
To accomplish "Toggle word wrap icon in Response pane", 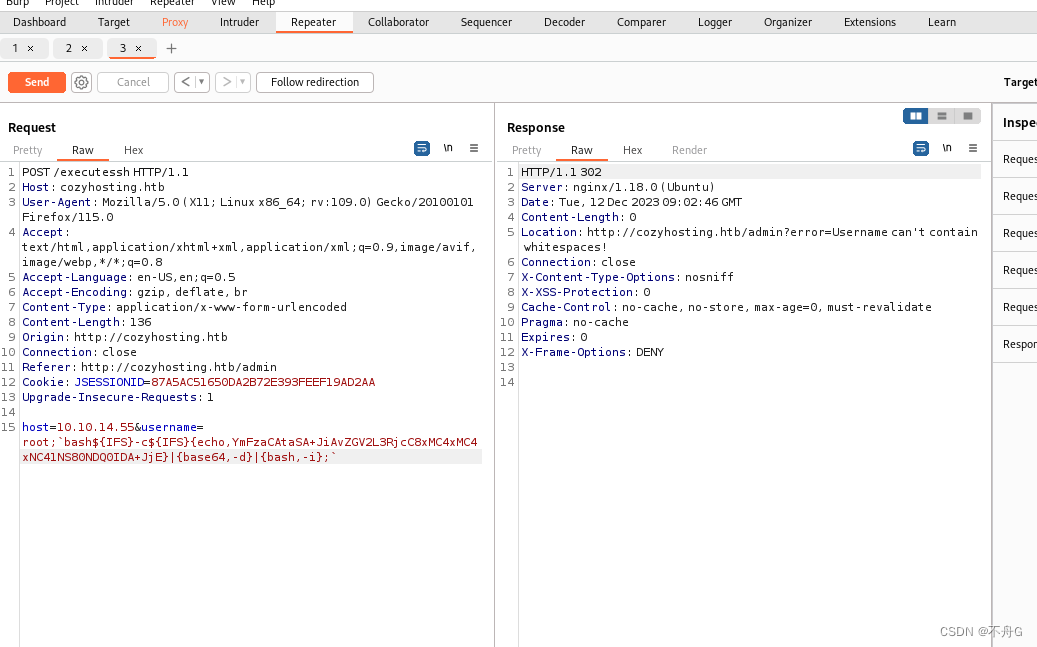I will pyautogui.click(x=921, y=148).
